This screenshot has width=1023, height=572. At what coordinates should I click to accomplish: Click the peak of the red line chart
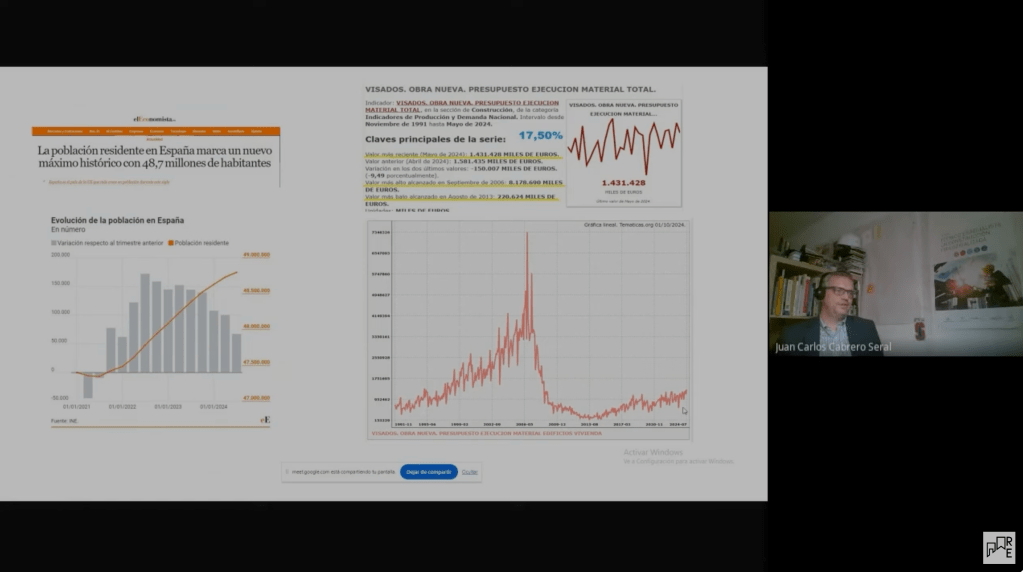coord(527,236)
